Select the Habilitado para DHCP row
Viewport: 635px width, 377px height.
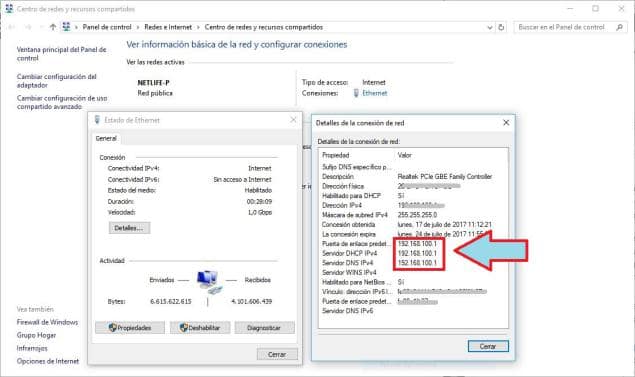click(x=413, y=196)
